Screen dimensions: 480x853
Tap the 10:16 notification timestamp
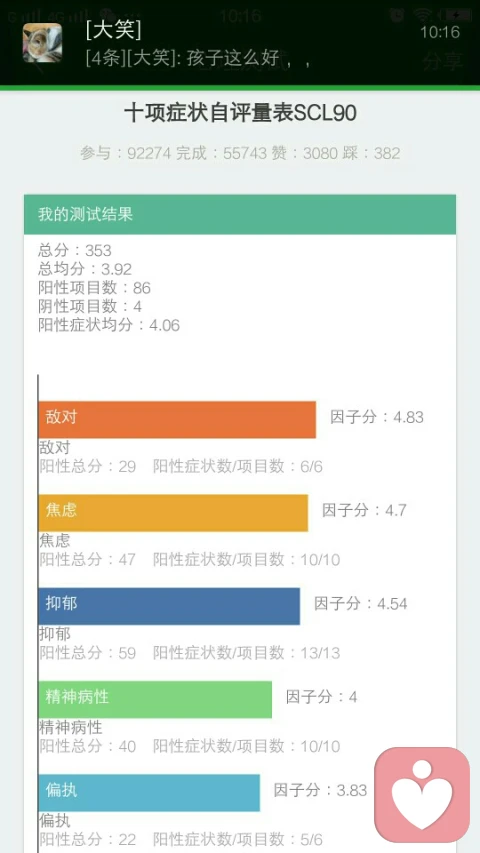[440, 32]
